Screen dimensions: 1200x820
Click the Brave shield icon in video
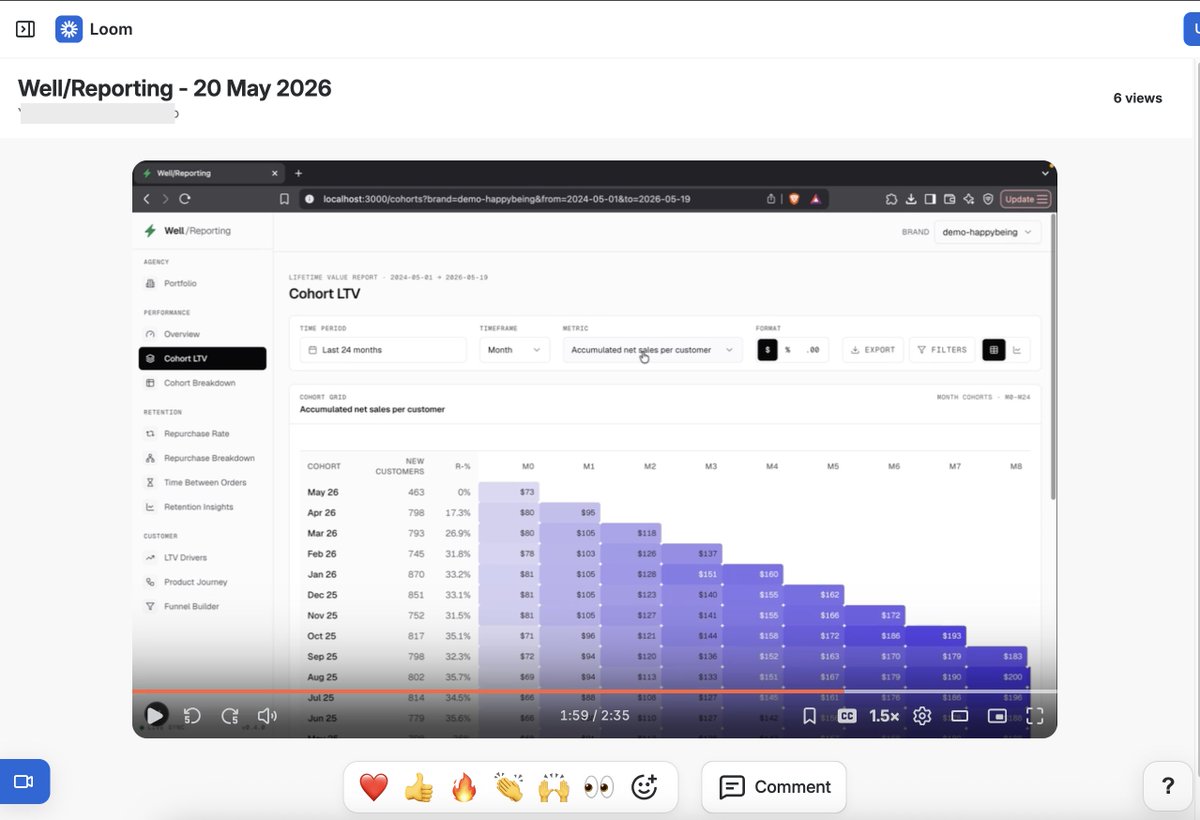795,199
